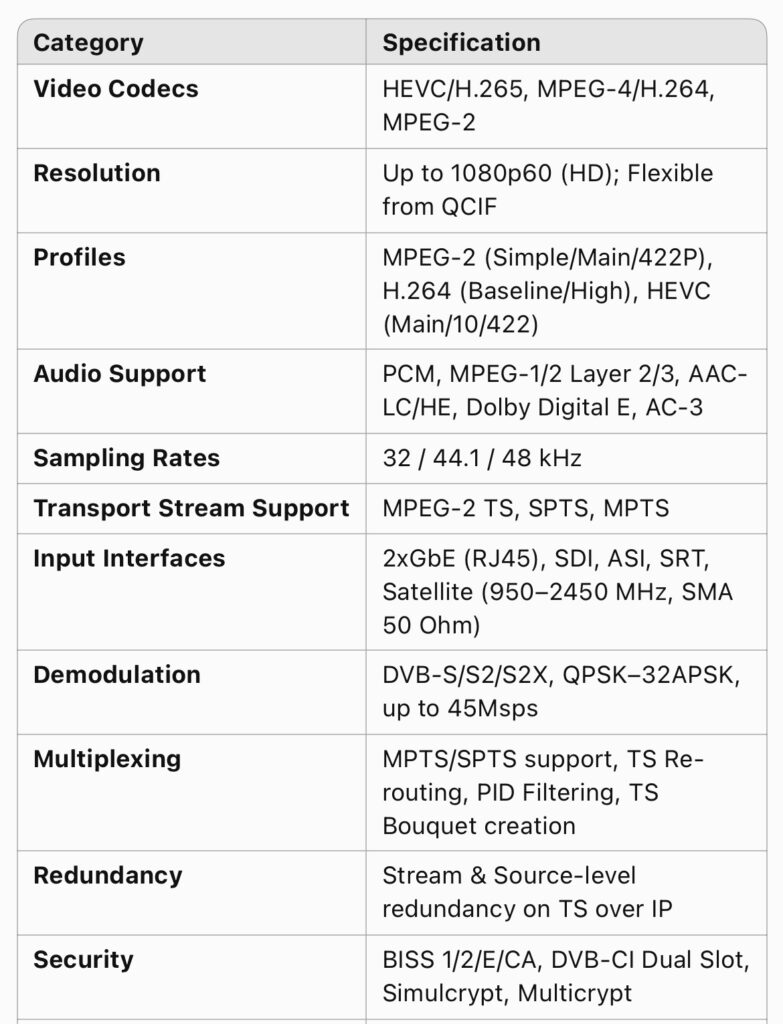Click the Audio Support row label
The height and width of the screenshot is (1024, 783).
(x=120, y=374)
